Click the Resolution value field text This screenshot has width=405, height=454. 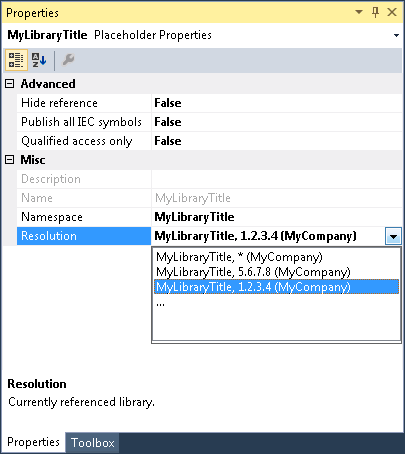pos(255,236)
